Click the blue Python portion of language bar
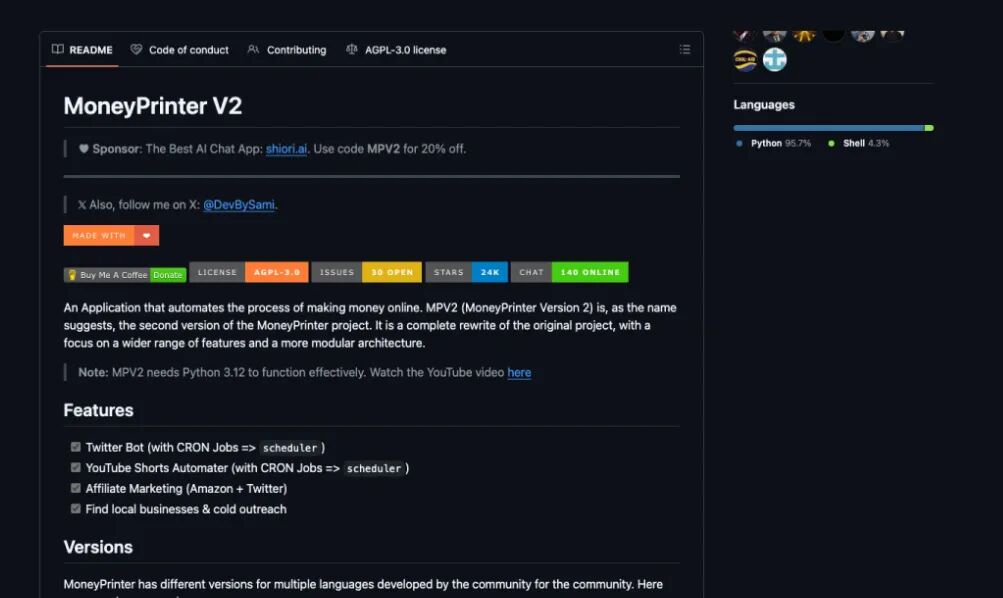Screen dimensions: 1003x598 click(829, 128)
